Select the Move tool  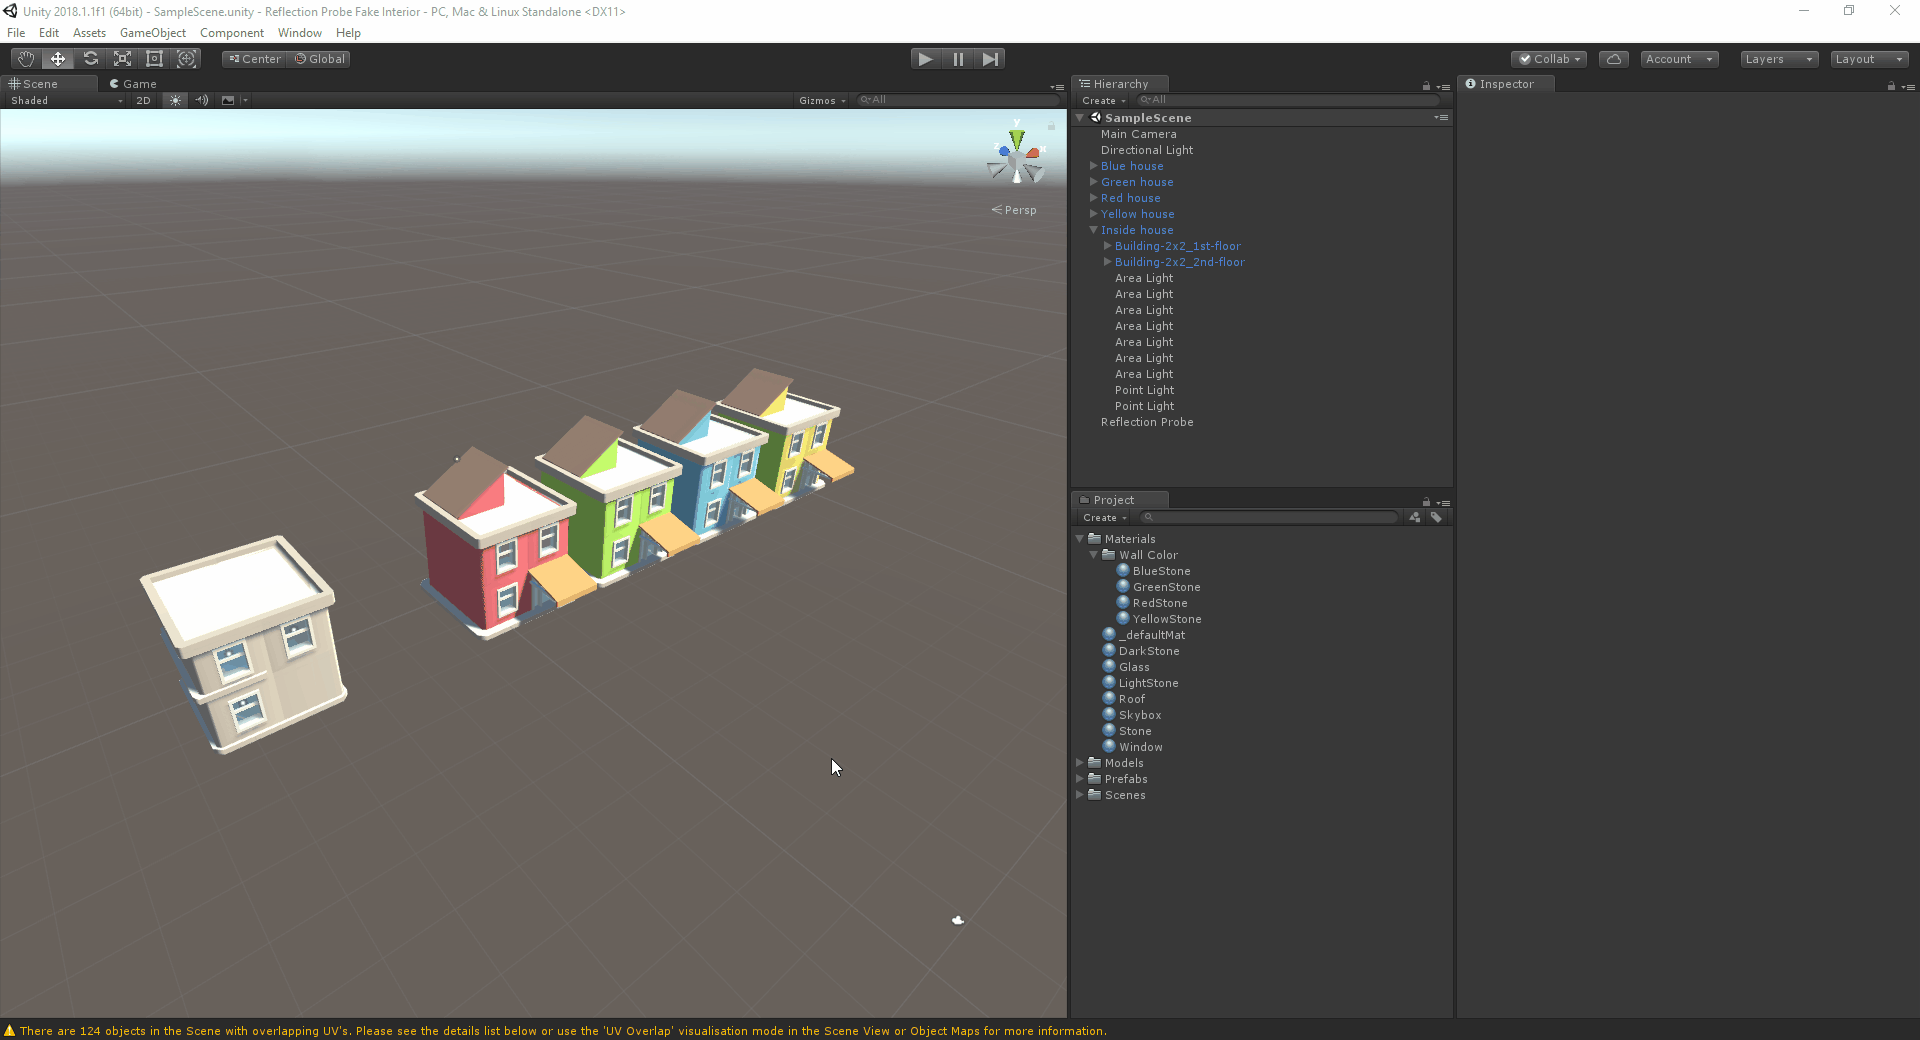coord(58,59)
